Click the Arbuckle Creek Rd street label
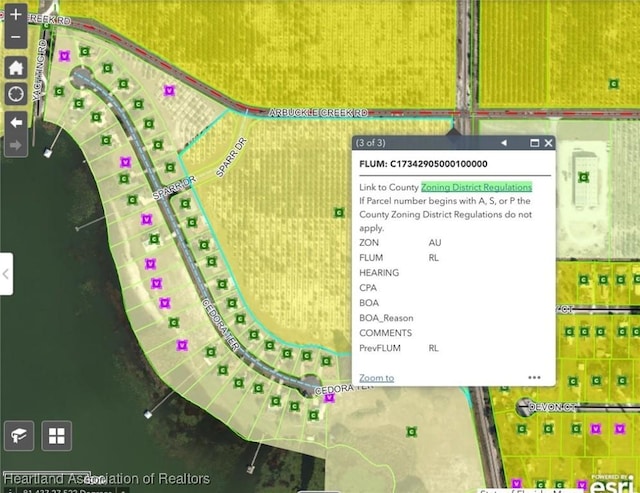The width and height of the screenshot is (640, 493). [318, 113]
